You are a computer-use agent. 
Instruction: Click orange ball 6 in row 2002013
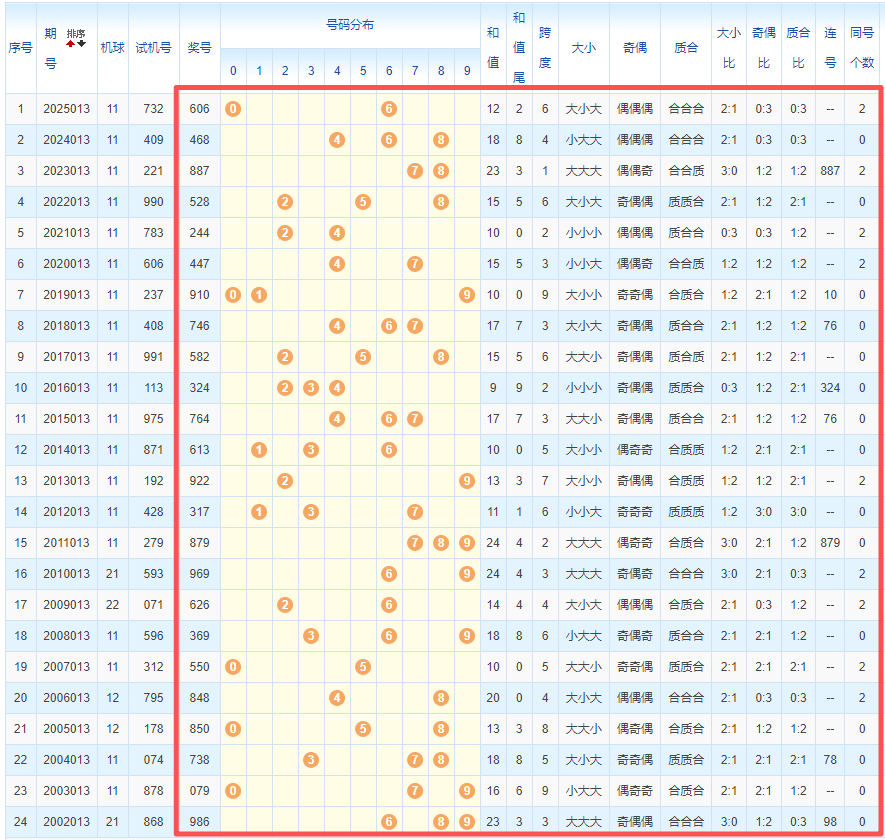(x=389, y=822)
